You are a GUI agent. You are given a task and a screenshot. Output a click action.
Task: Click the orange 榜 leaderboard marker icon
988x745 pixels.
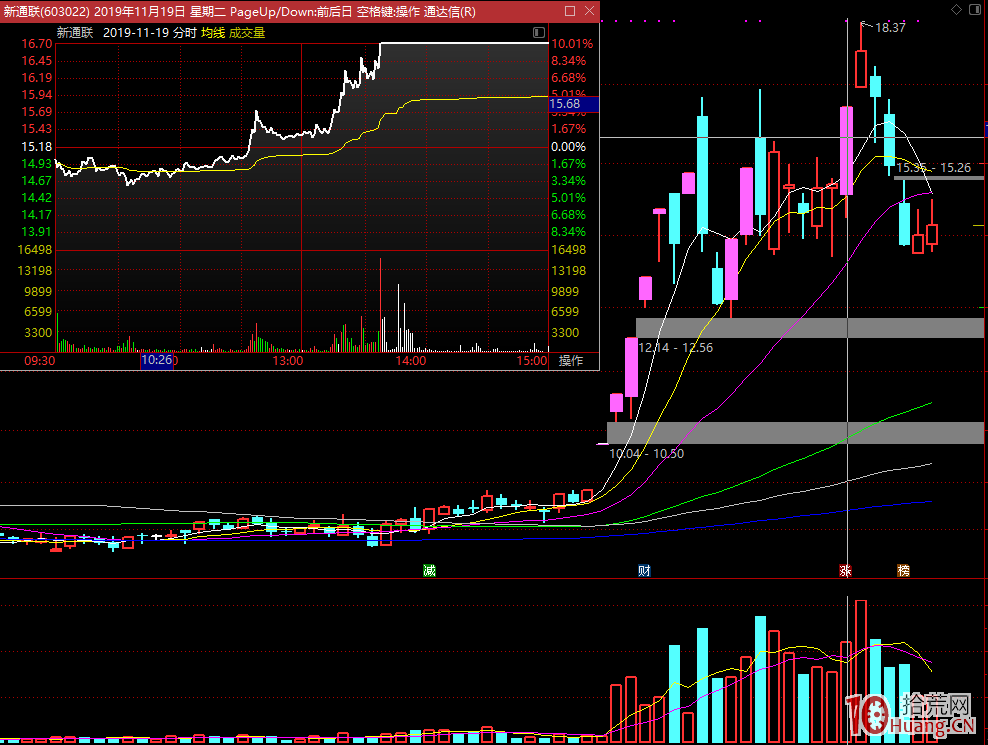pos(904,571)
